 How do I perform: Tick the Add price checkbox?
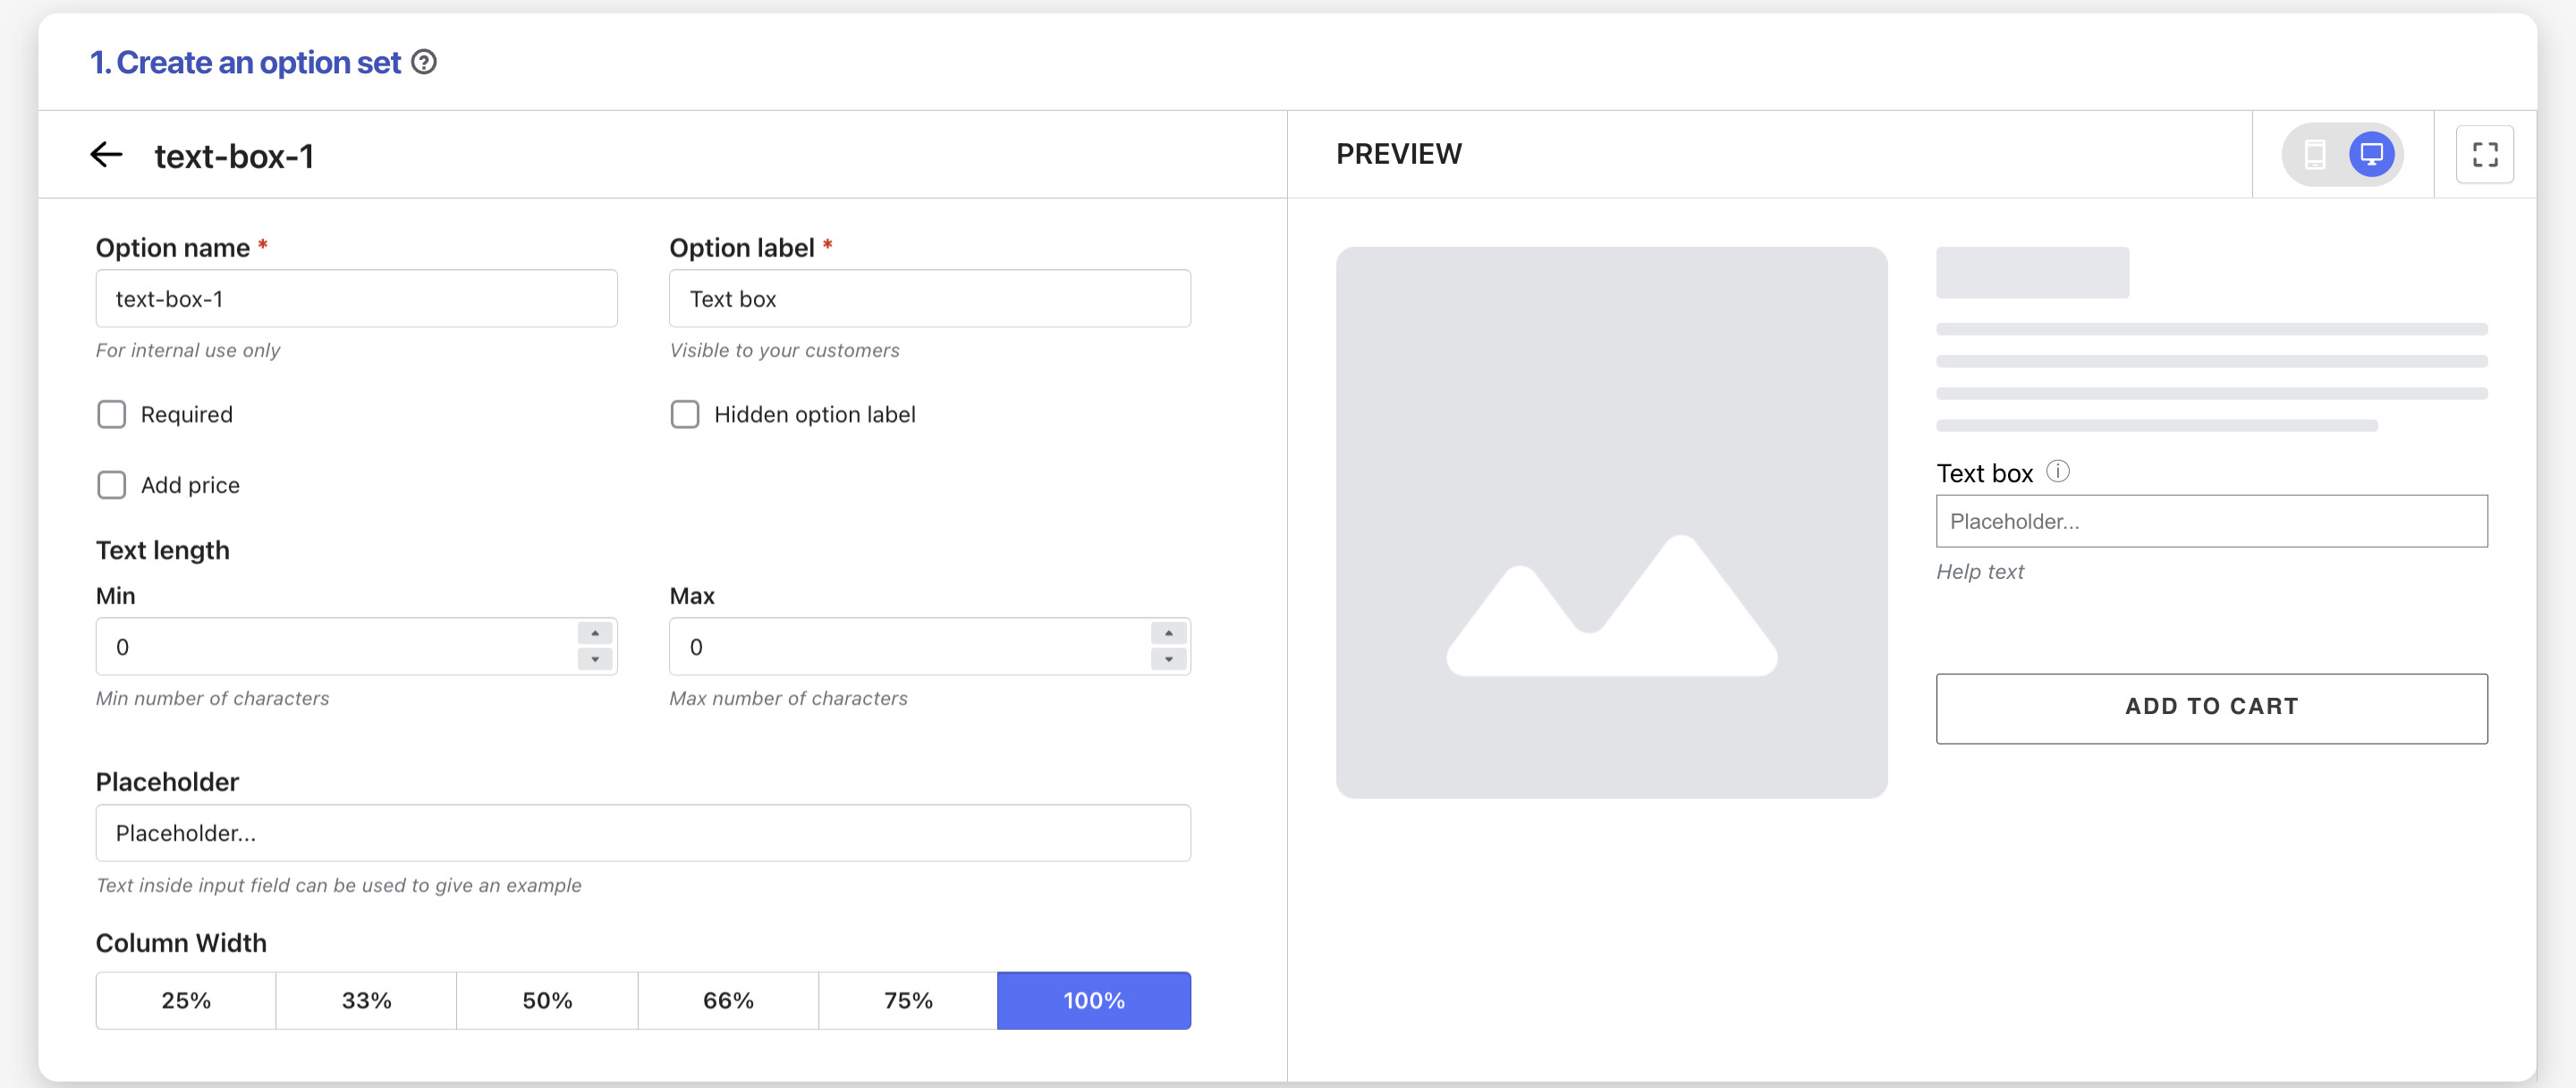coord(112,485)
